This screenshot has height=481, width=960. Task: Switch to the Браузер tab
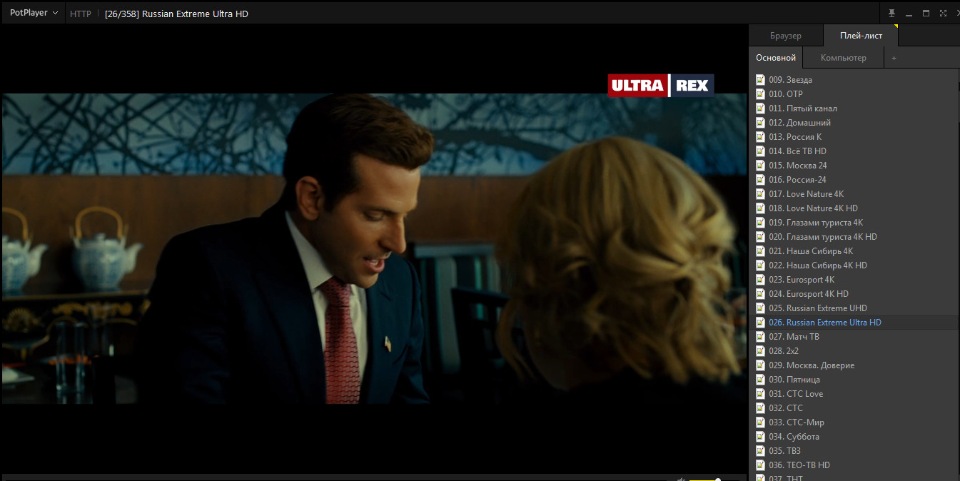click(786, 35)
